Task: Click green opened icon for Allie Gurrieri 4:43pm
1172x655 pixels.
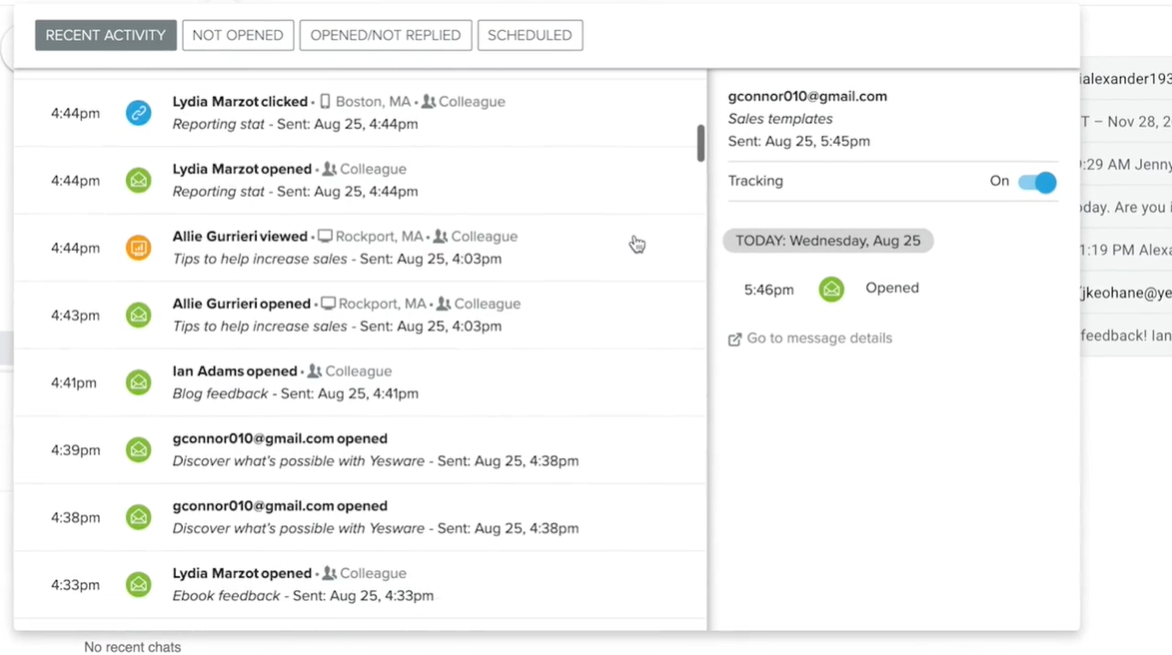Action: (x=138, y=315)
